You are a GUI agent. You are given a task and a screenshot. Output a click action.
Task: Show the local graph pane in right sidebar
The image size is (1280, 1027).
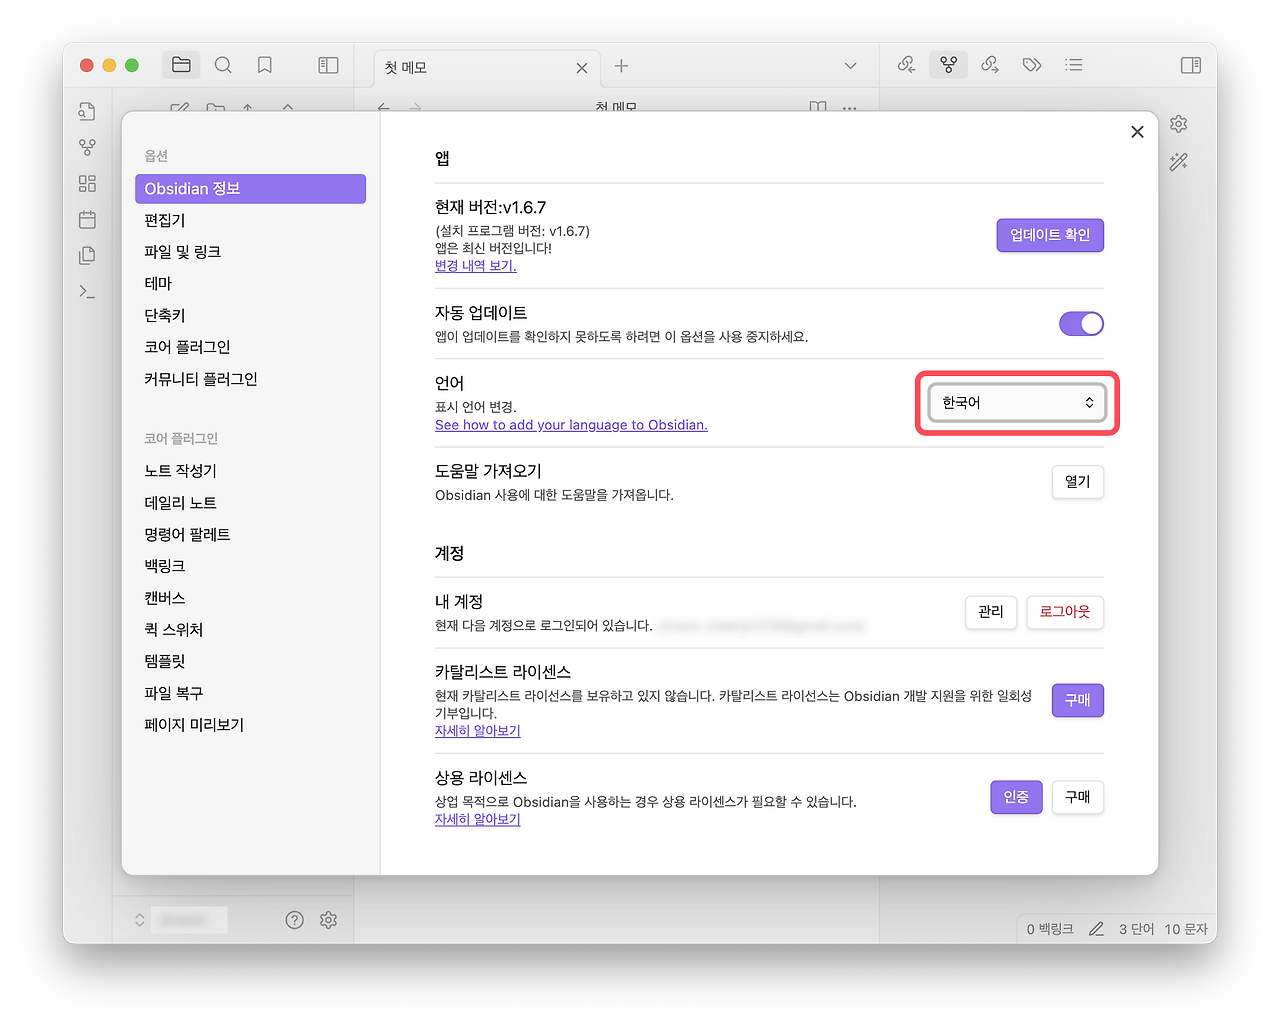949,65
